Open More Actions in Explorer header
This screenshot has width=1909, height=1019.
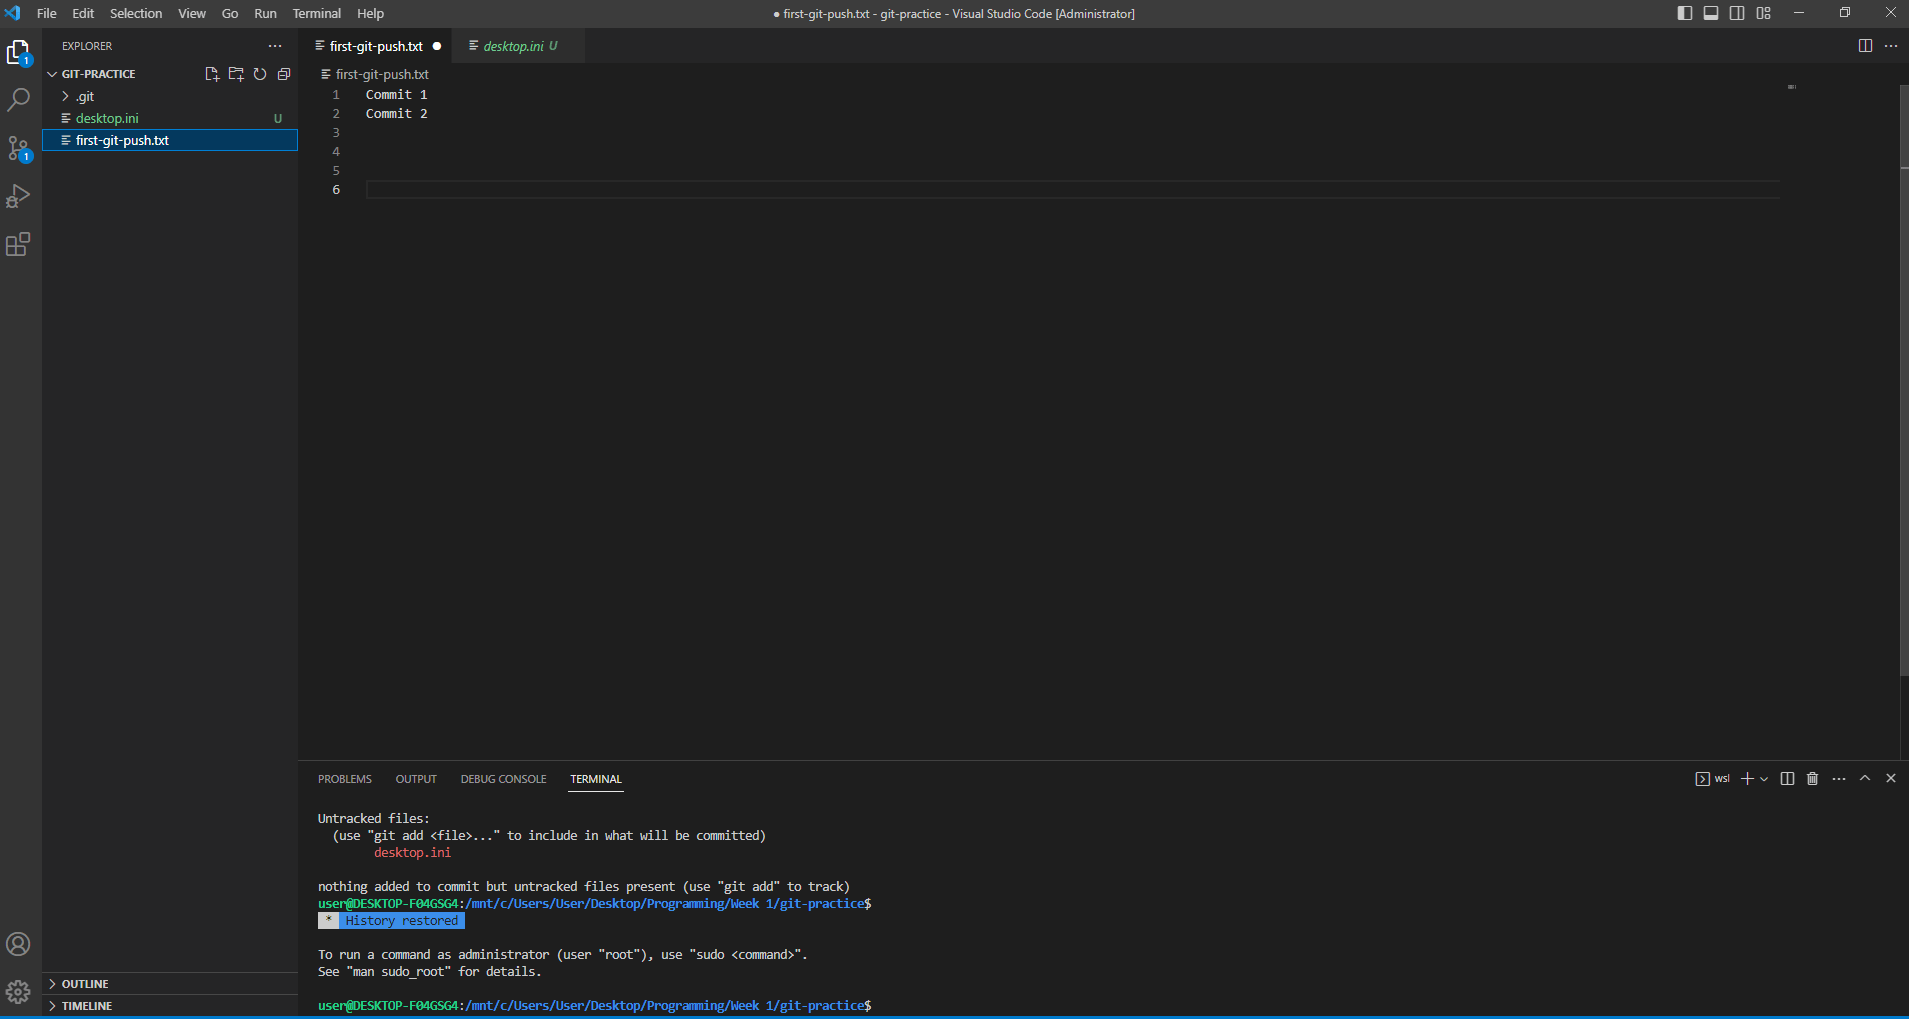[275, 46]
